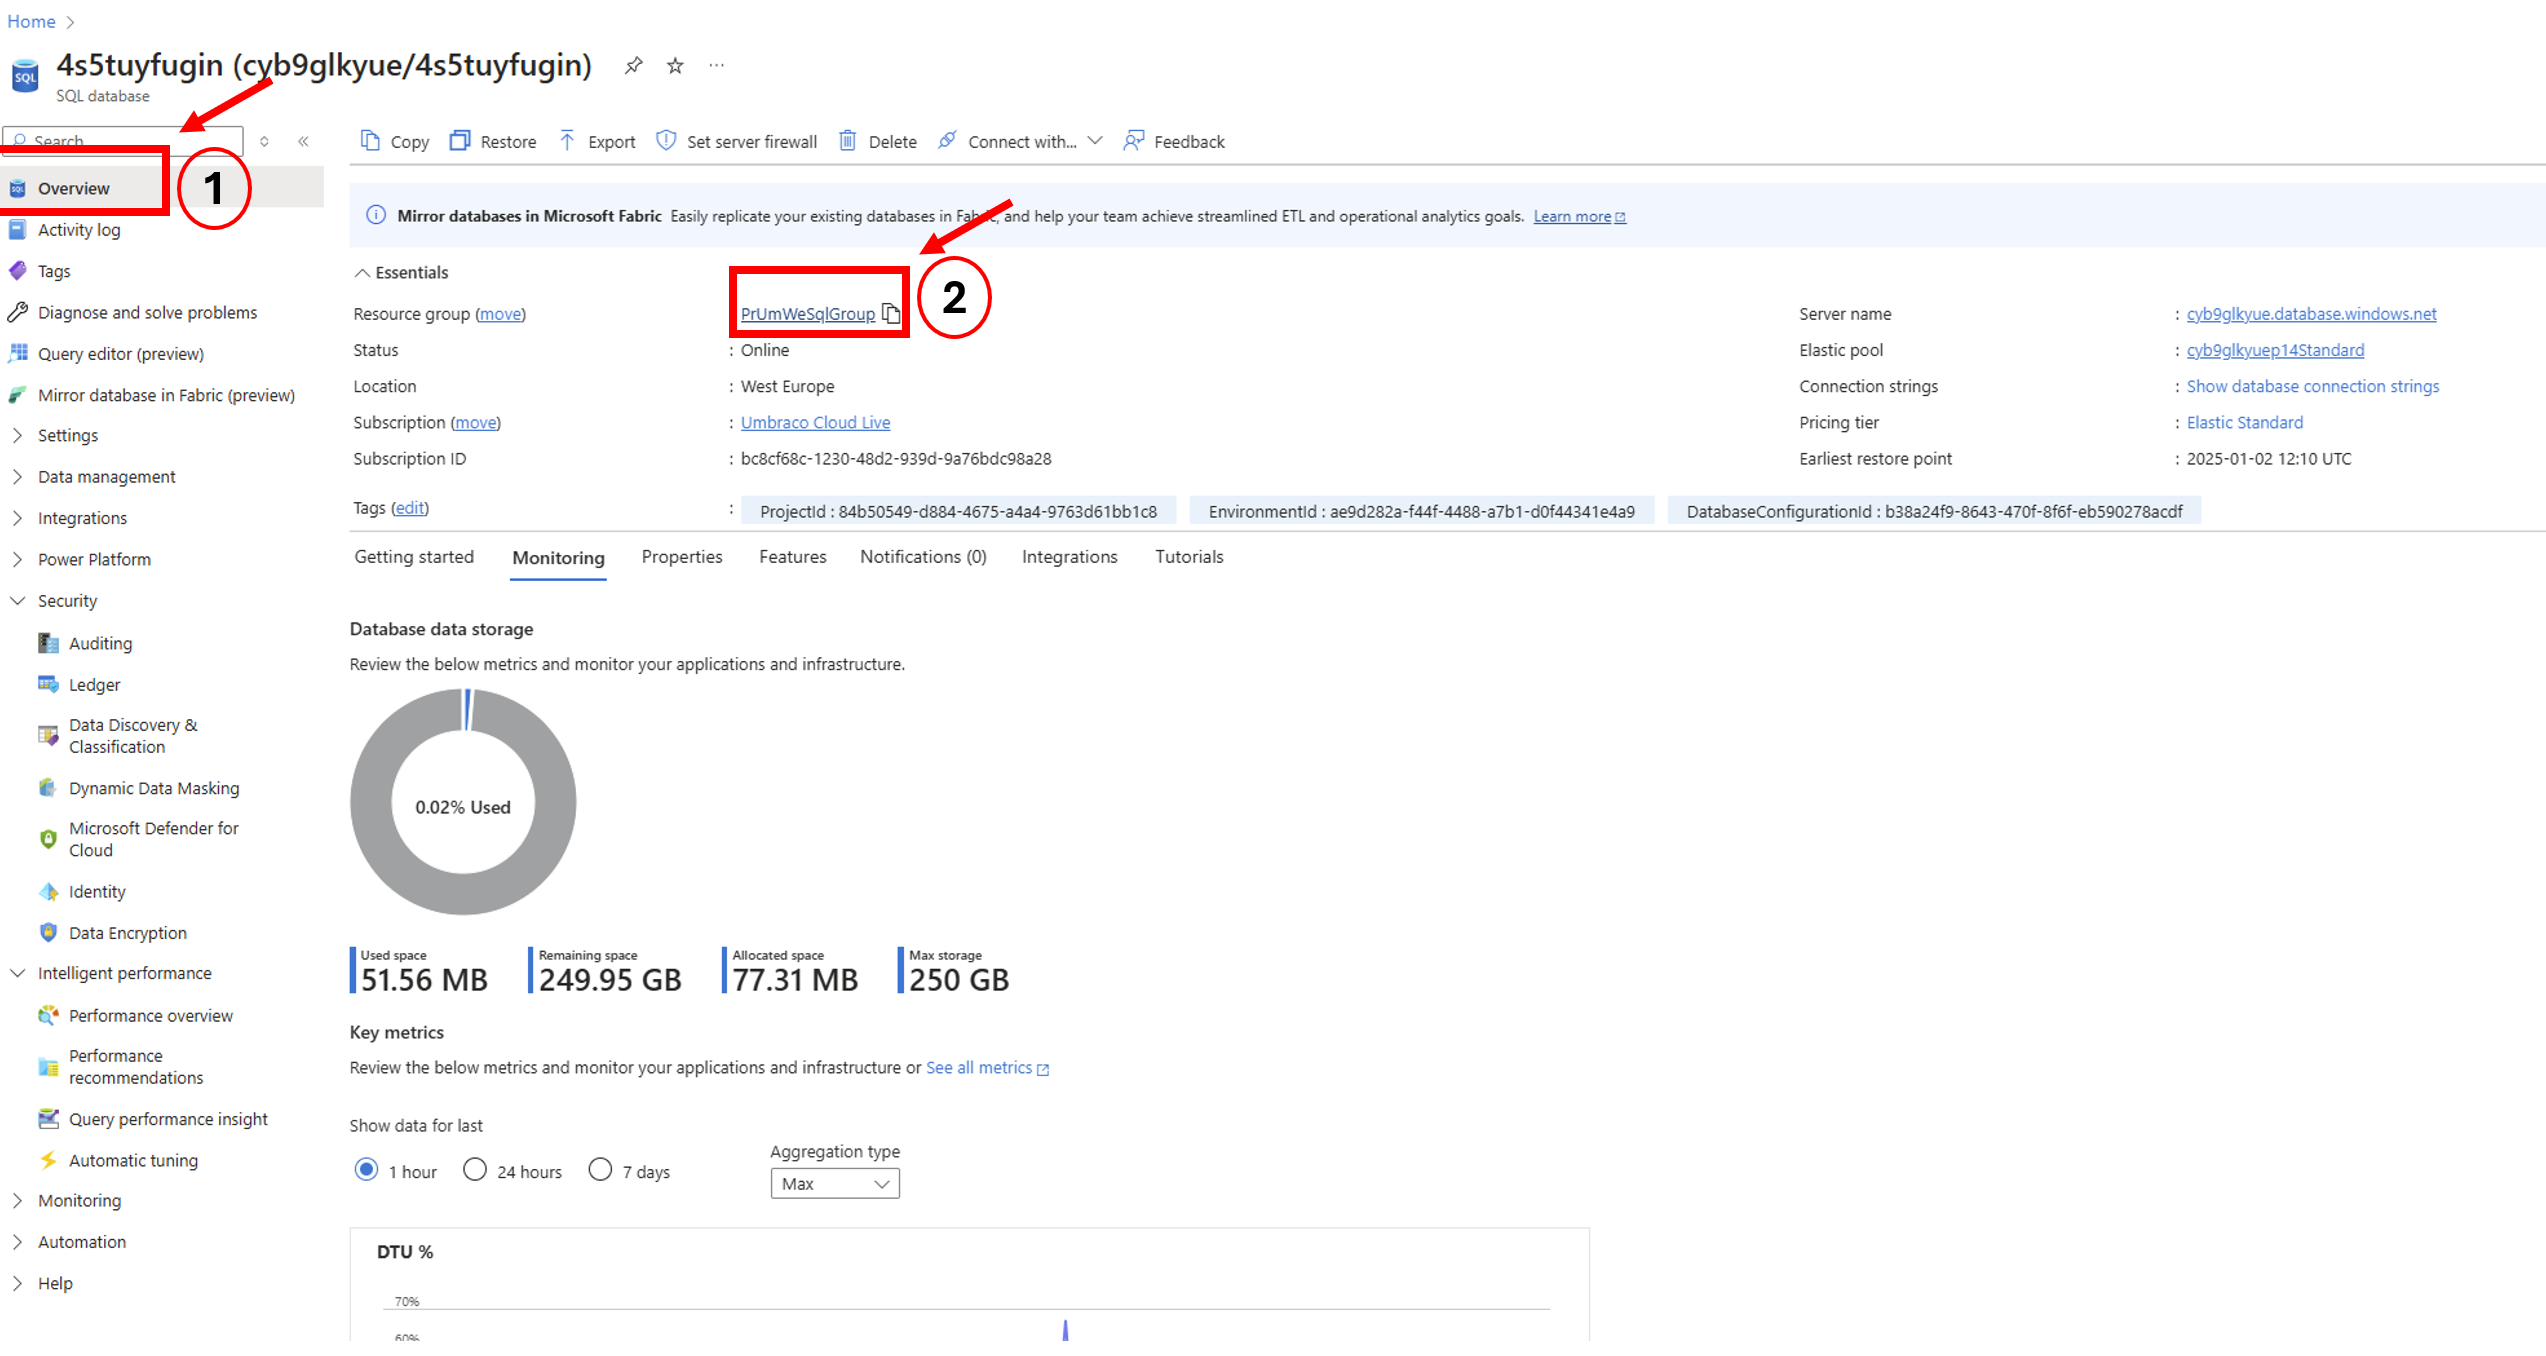Click the Delete trash icon

click(x=847, y=141)
